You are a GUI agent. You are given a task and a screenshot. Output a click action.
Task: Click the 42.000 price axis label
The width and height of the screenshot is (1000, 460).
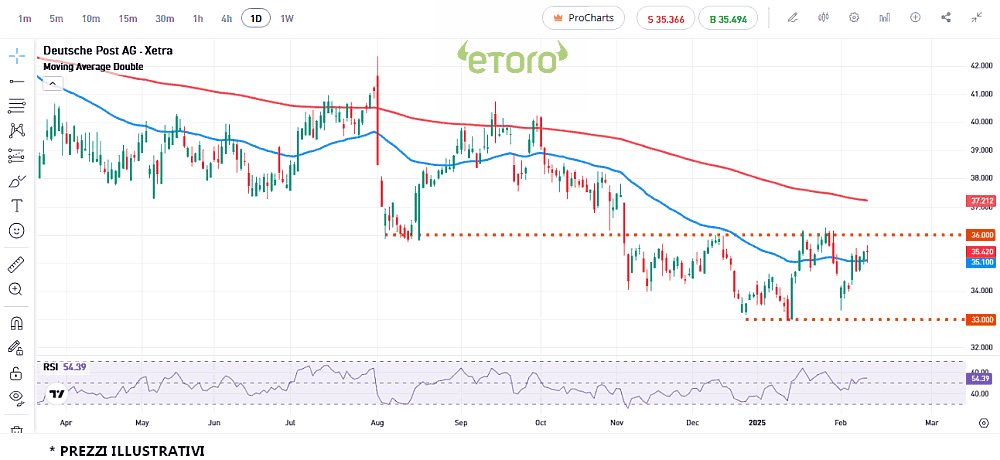981,66
